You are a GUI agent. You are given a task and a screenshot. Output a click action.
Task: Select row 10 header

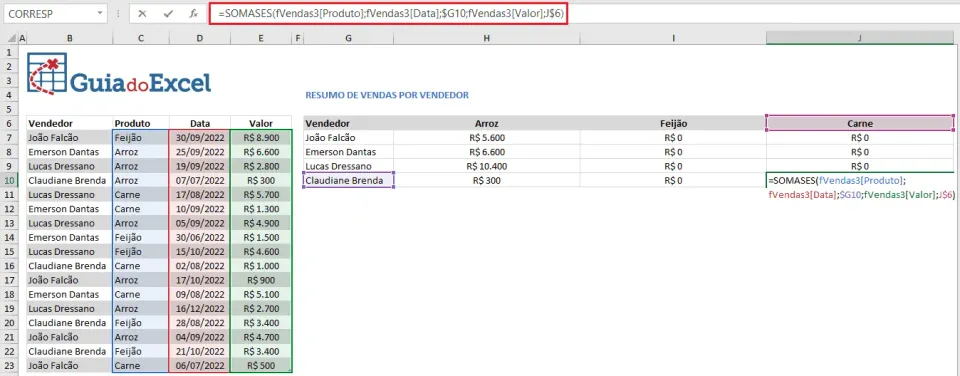tap(9, 181)
